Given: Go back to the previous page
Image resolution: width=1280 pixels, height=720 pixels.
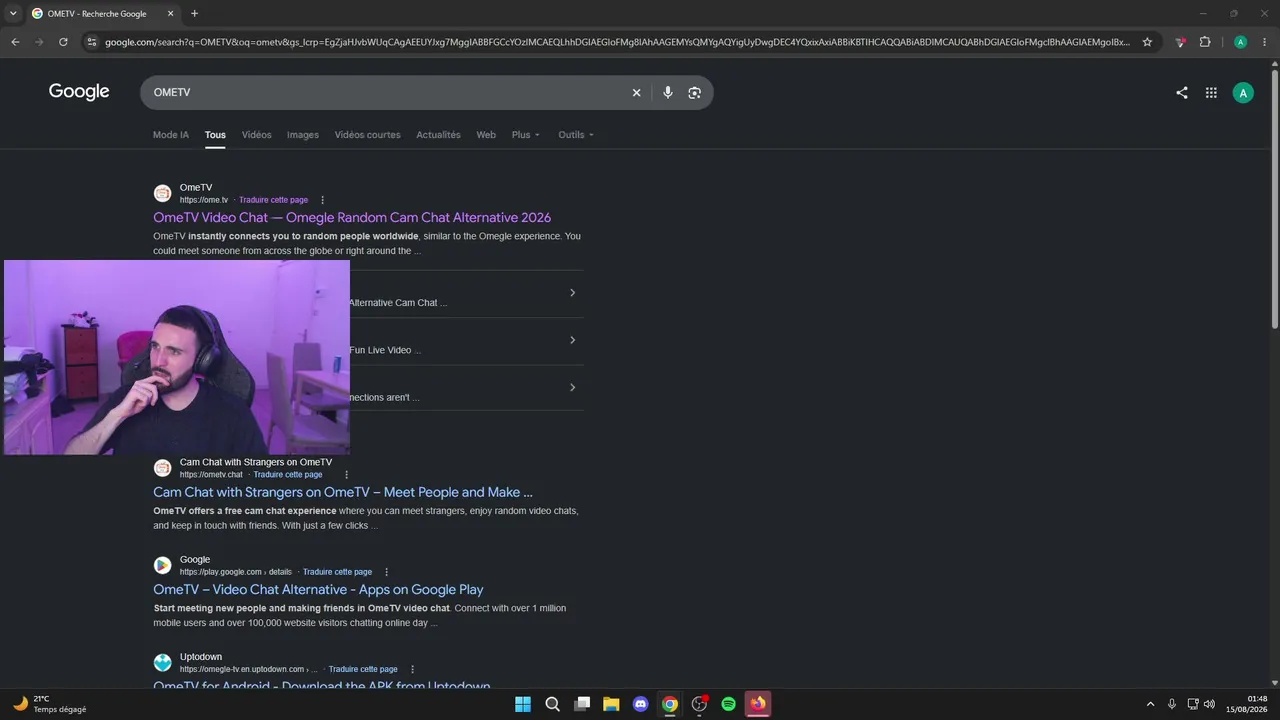Looking at the screenshot, I should 15,42.
